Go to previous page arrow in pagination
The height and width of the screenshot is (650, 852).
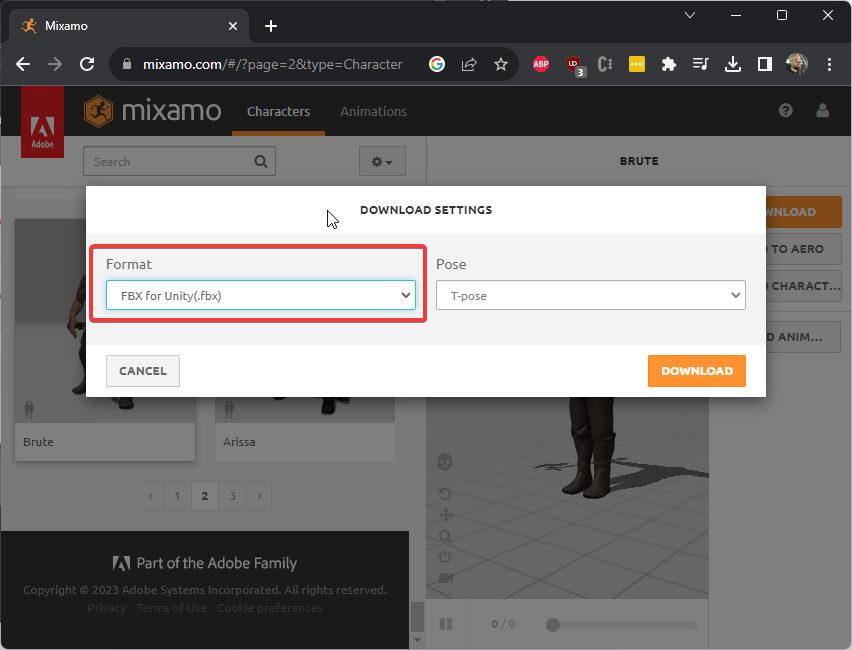pyautogui.click(x=151, y=496)
